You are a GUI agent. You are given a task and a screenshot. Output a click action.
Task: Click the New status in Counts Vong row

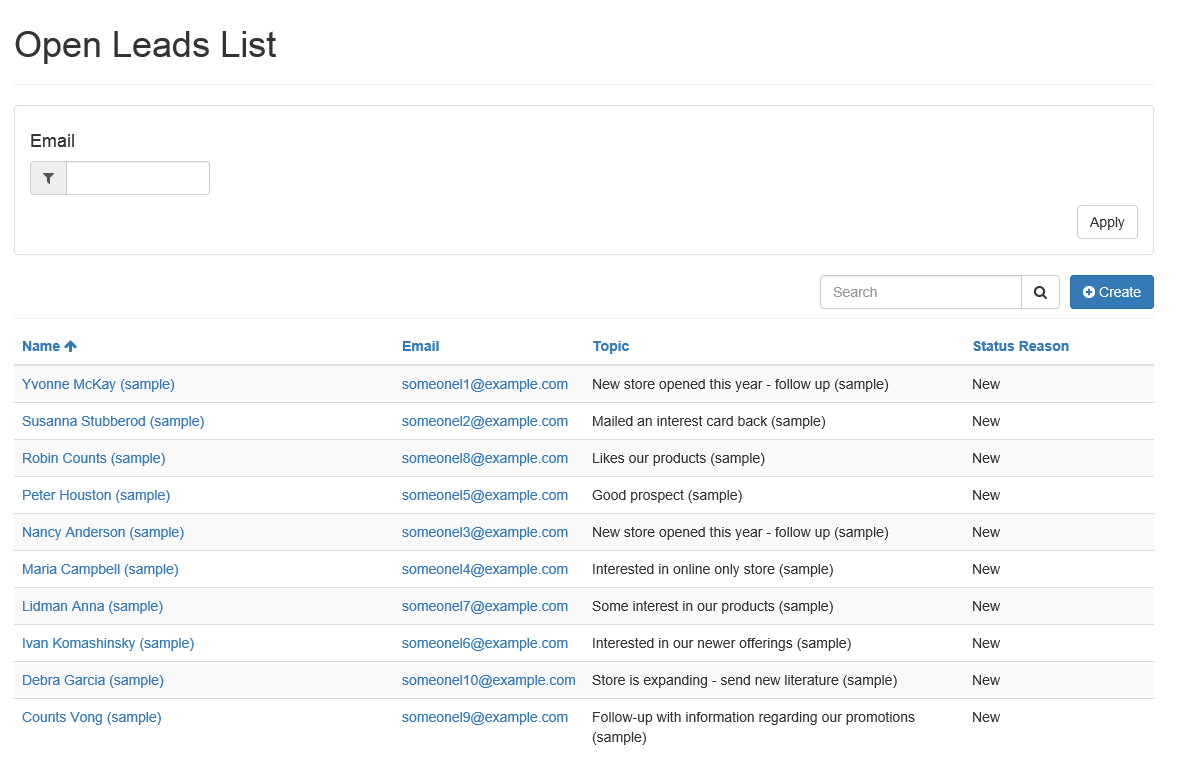click(986, 718)
